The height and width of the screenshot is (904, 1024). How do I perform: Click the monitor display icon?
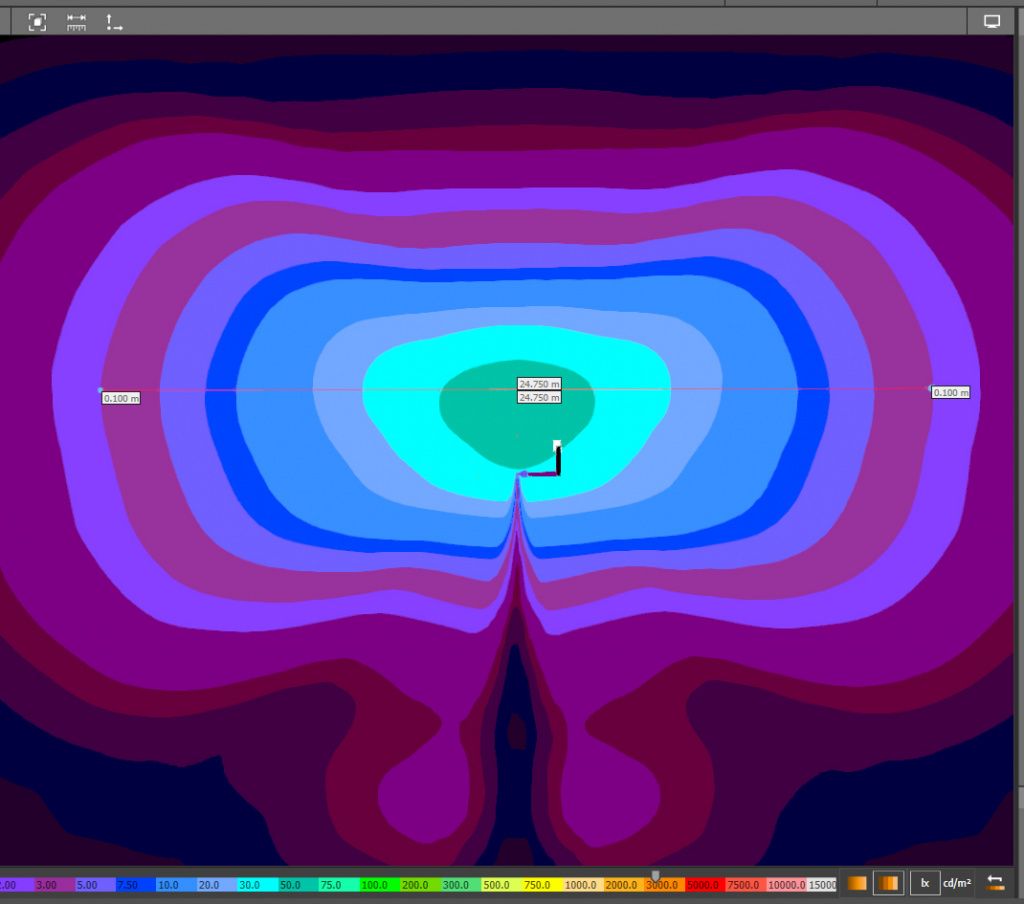(x=992, y=22)
